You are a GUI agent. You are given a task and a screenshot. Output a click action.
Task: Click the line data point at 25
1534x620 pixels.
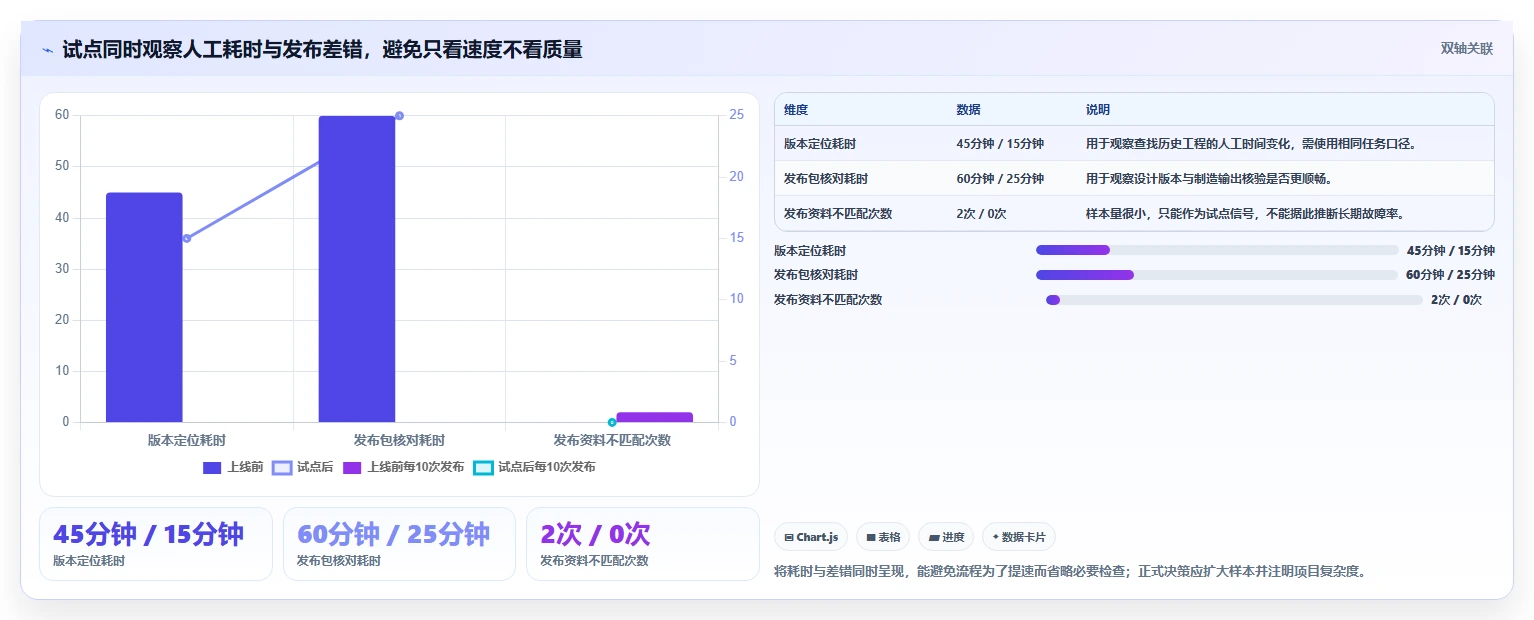tap(399, 116)
